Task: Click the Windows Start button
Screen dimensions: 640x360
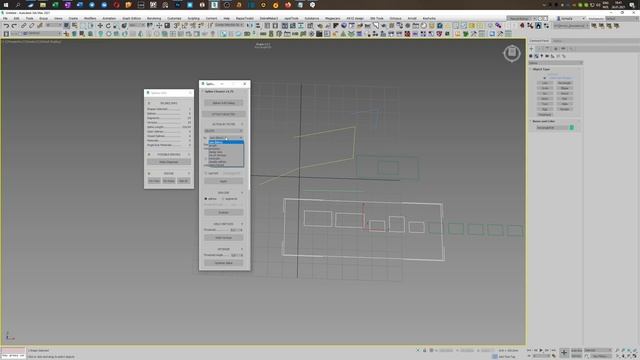Action: click(6, 5)
